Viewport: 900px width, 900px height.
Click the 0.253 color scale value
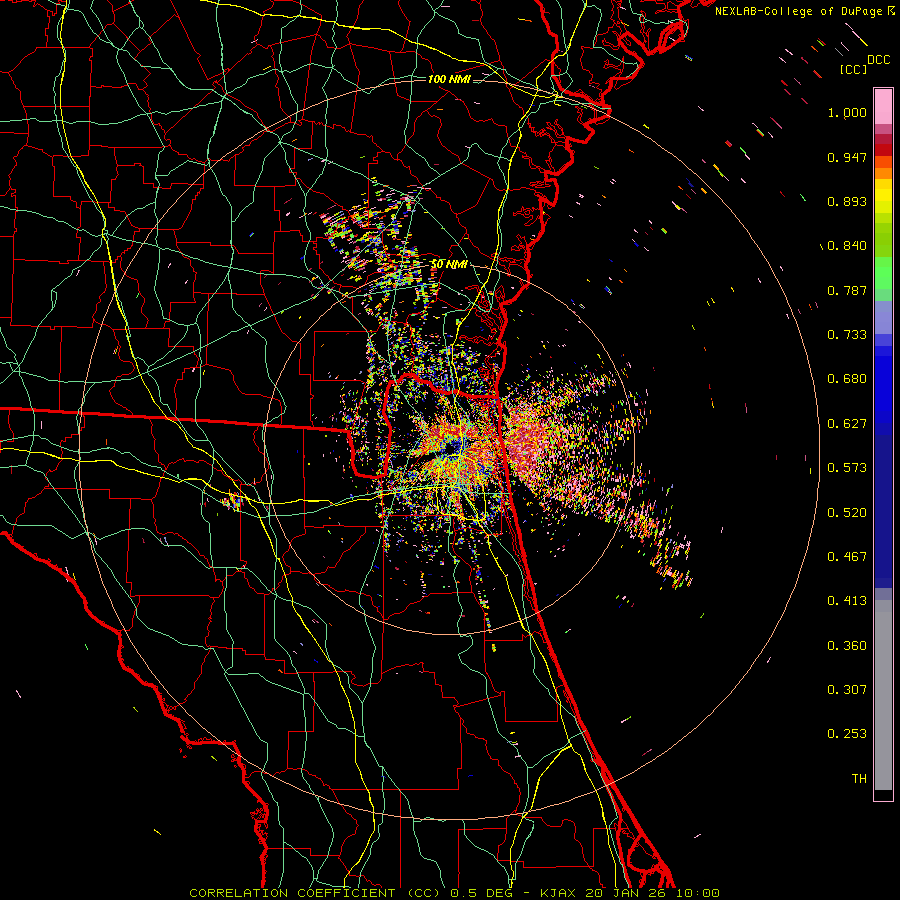847,734
